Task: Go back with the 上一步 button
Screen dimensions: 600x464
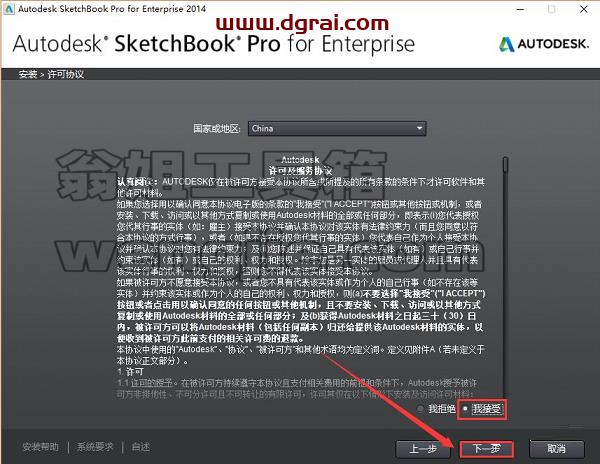Action: coord(423,449)
